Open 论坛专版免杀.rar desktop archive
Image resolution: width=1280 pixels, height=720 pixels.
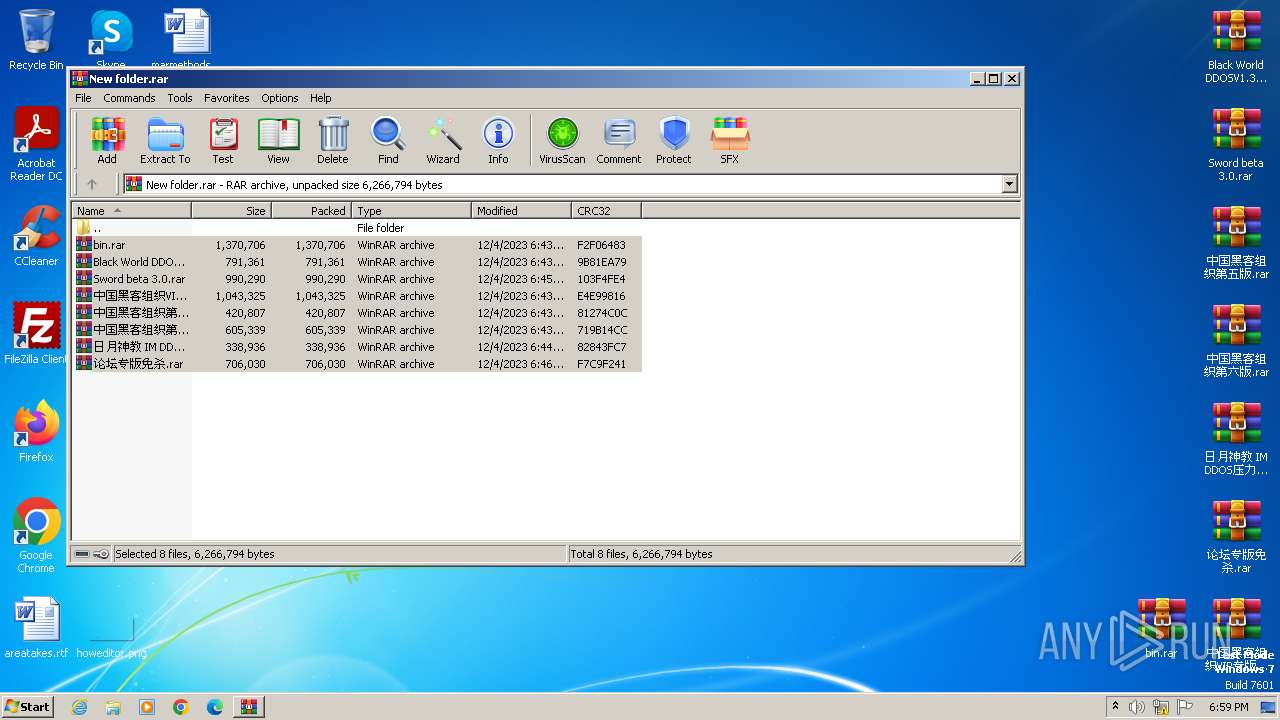pos(1236,537)
